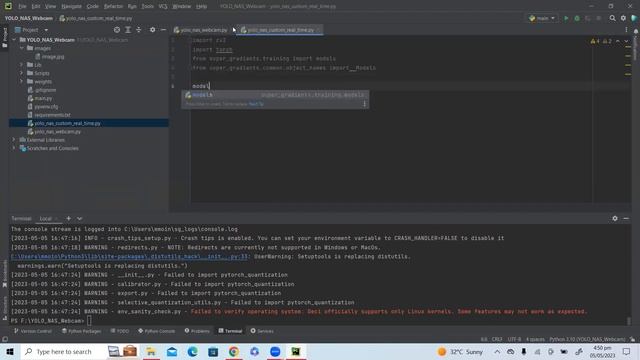640x360 pixels.
Task: Collapse the images folder
Action: pos(22,48)
